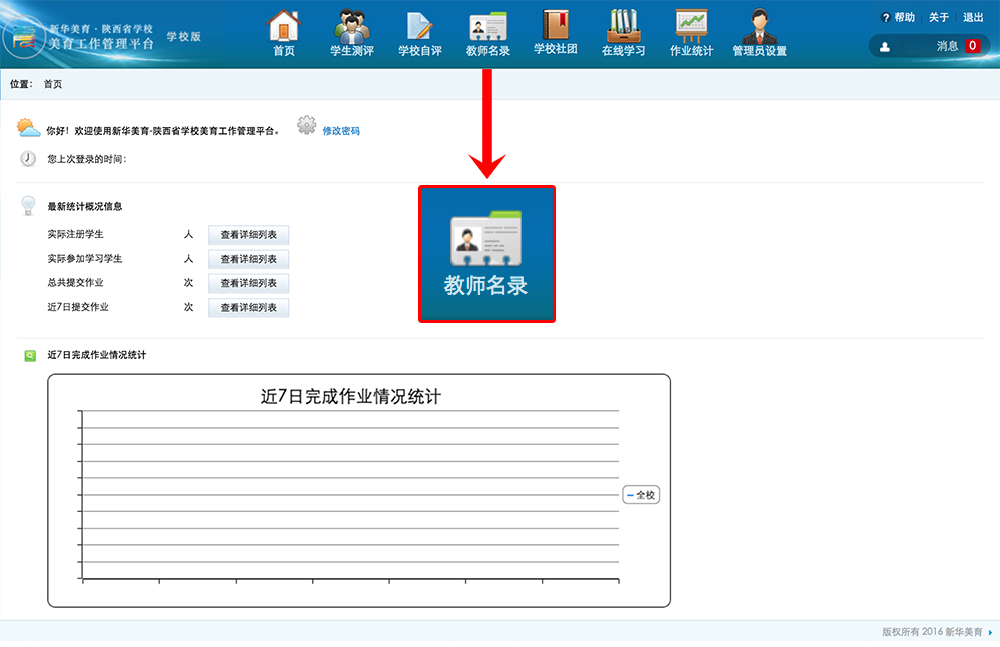Image resolution: width=1000 pixels, height=647 pixels.
Task: Open 在线学习 online learning icon
Action: 623,26
